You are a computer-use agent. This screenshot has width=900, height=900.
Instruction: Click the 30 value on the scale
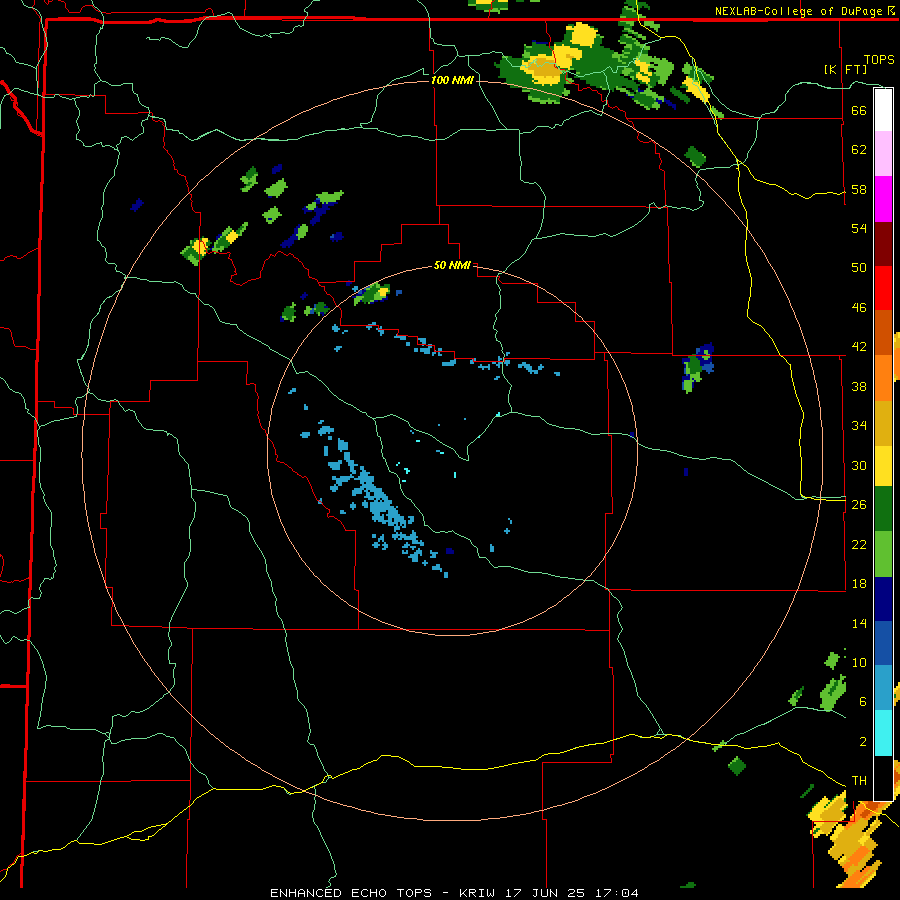[859, 465]
